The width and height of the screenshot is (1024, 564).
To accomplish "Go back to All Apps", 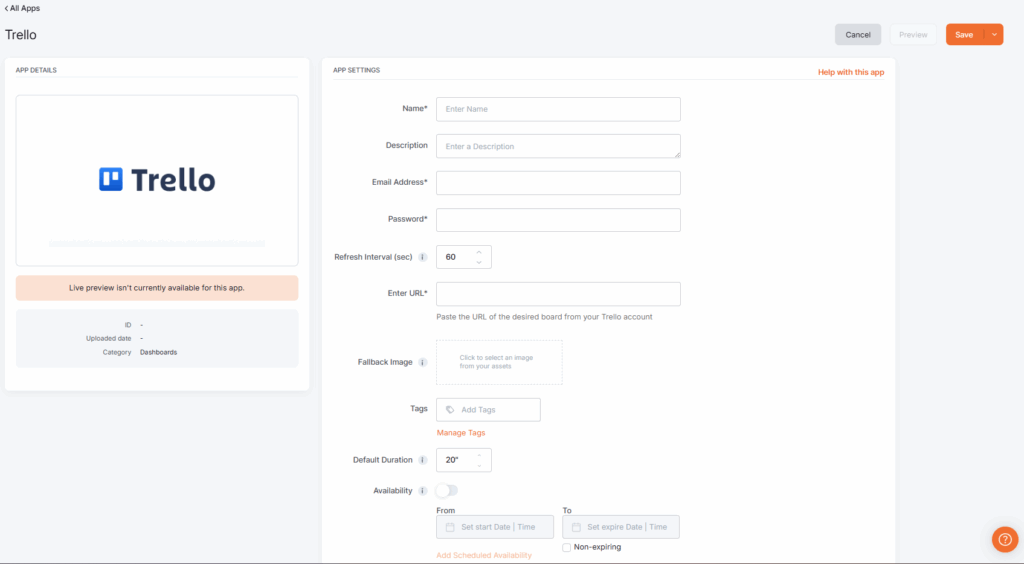I will click(23, 8).
